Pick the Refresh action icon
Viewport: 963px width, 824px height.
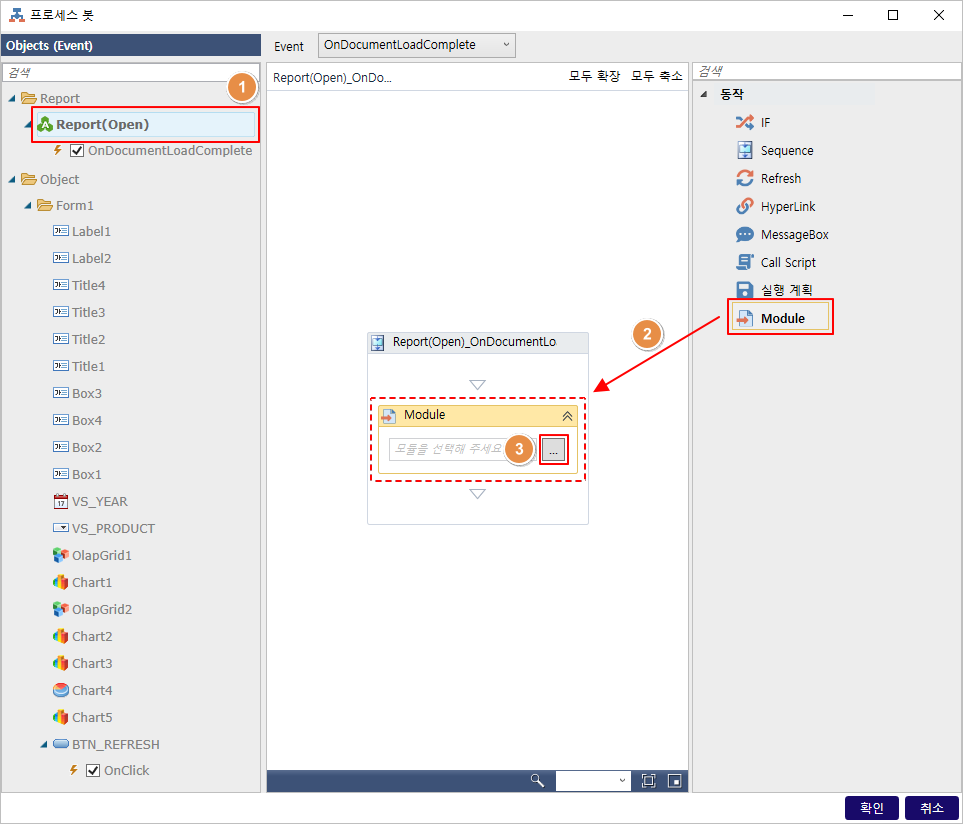pyautogui.click(x=745, y=179)
